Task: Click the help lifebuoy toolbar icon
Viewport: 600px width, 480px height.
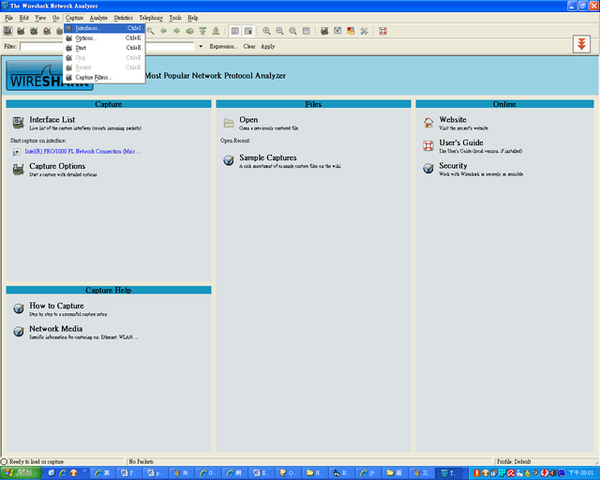Action: (x=383, y=31)
